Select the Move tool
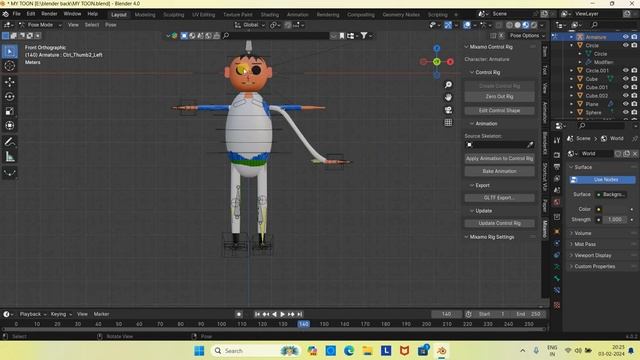Image resolution: width=640 pixels, height=360 pixels. coord(10,82)
